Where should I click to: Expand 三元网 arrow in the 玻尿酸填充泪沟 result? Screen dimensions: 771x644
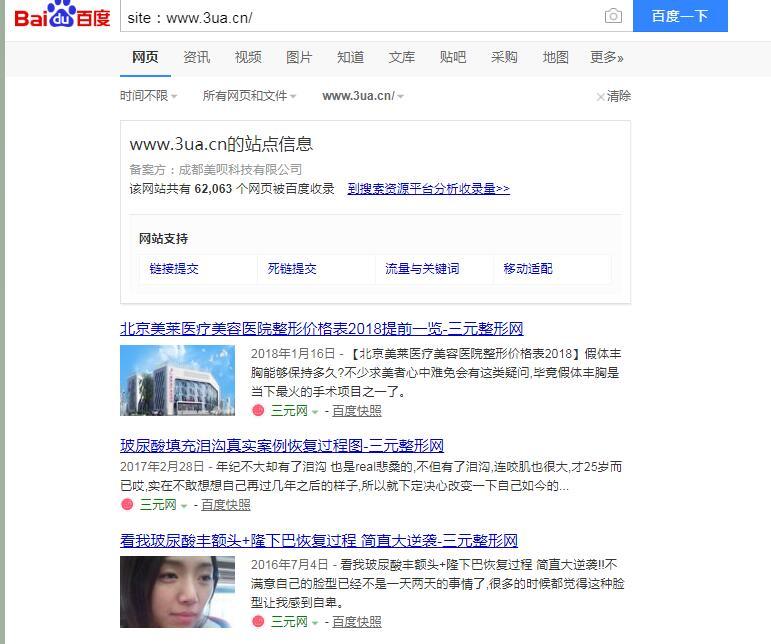[184, 506]
